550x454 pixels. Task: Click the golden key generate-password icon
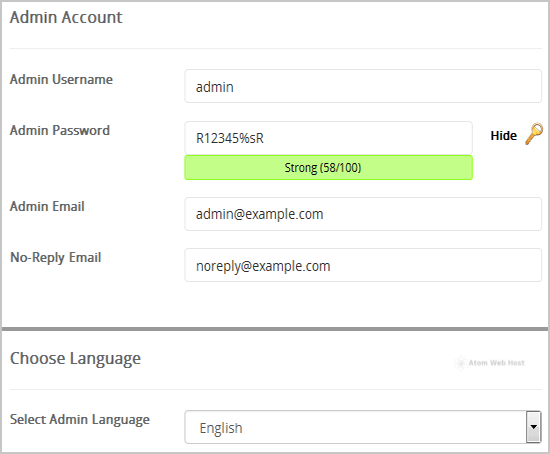(x=534, y=134)
